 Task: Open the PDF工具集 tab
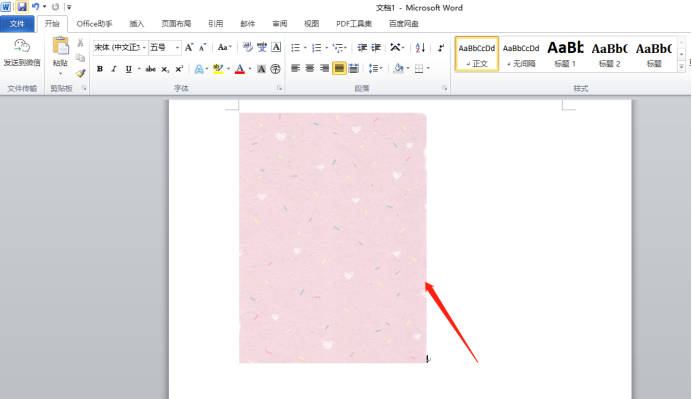coord(354,23)
